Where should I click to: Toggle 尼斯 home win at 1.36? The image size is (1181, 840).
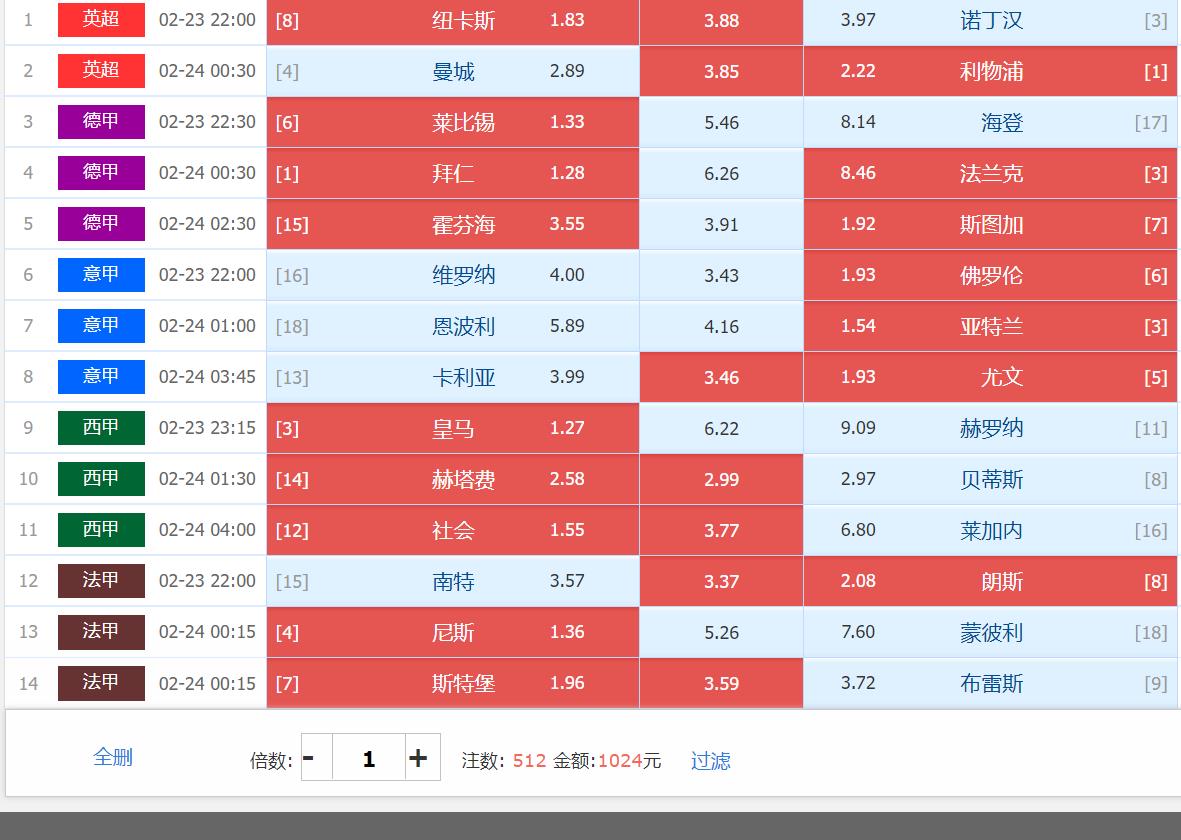[453, 632]
